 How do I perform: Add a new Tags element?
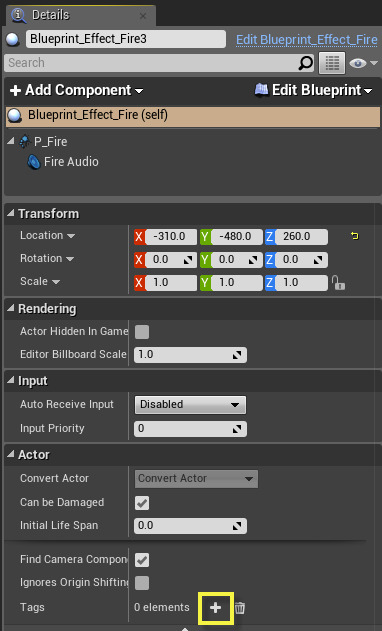tap(216, 608)
